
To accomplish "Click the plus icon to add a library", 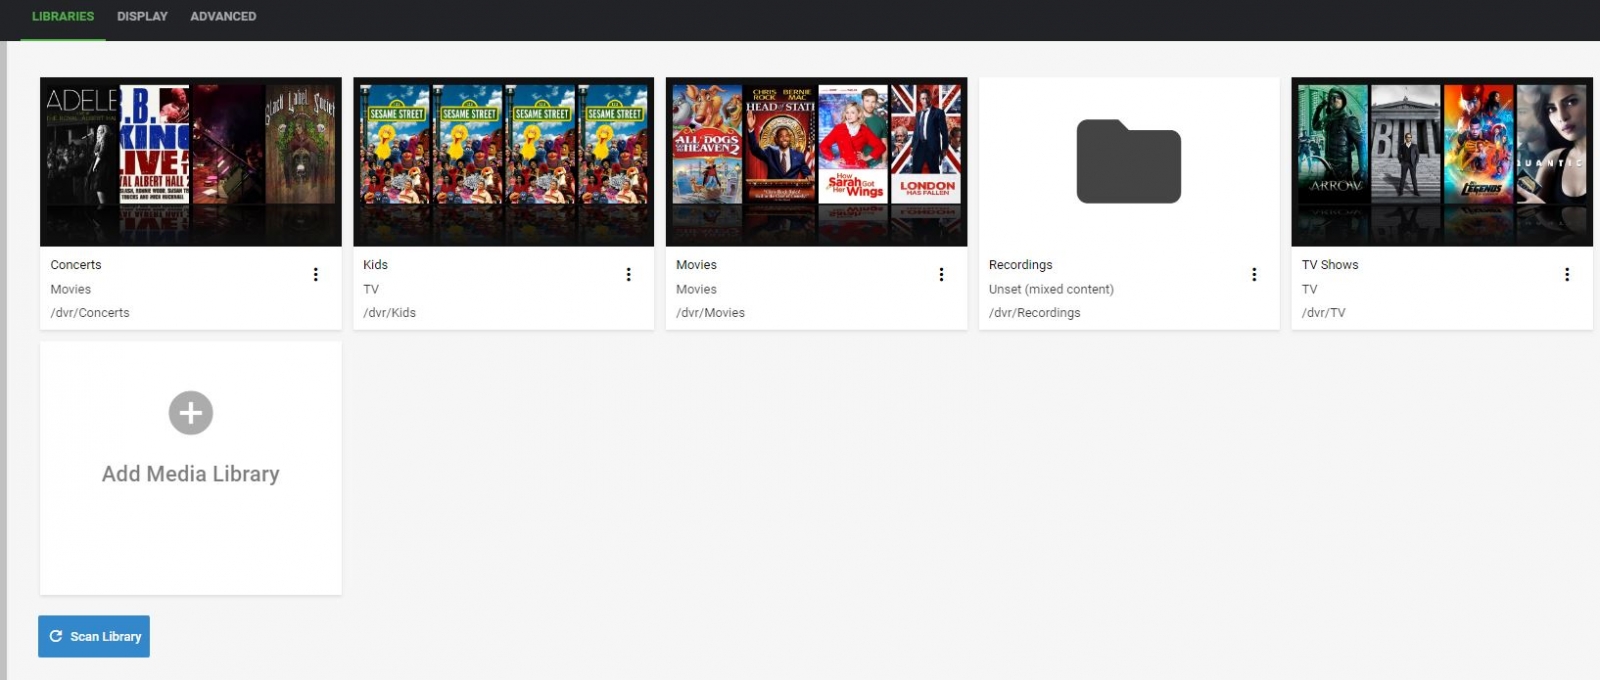I will click(x=191, y=413).
